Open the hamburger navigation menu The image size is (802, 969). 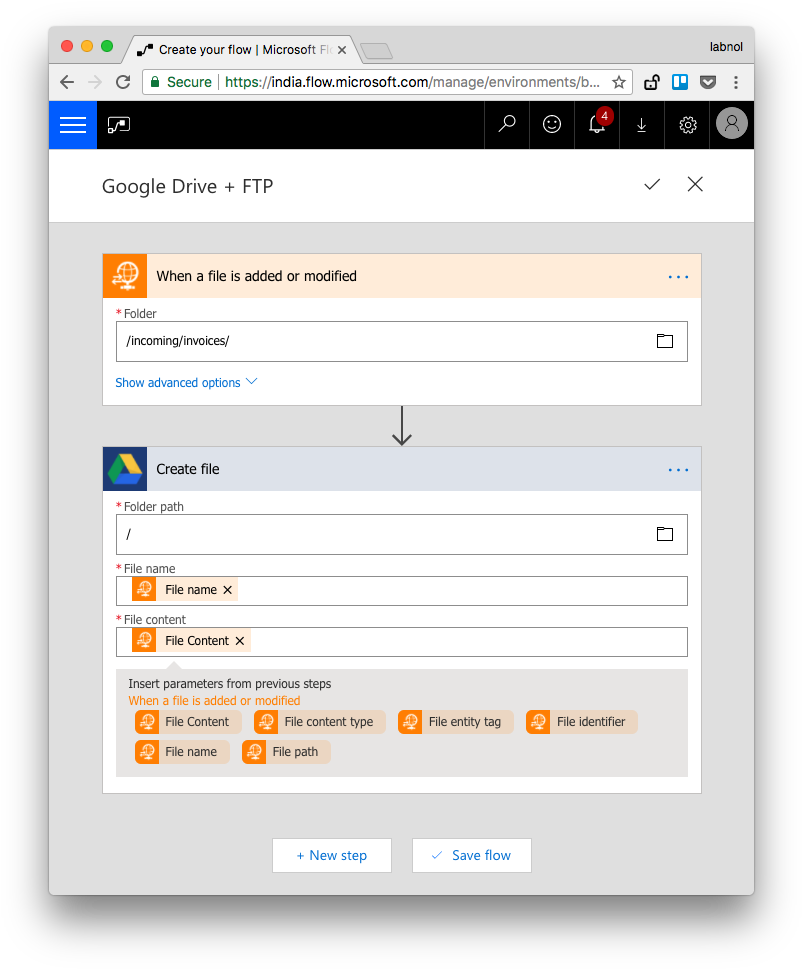click(73, 125)
